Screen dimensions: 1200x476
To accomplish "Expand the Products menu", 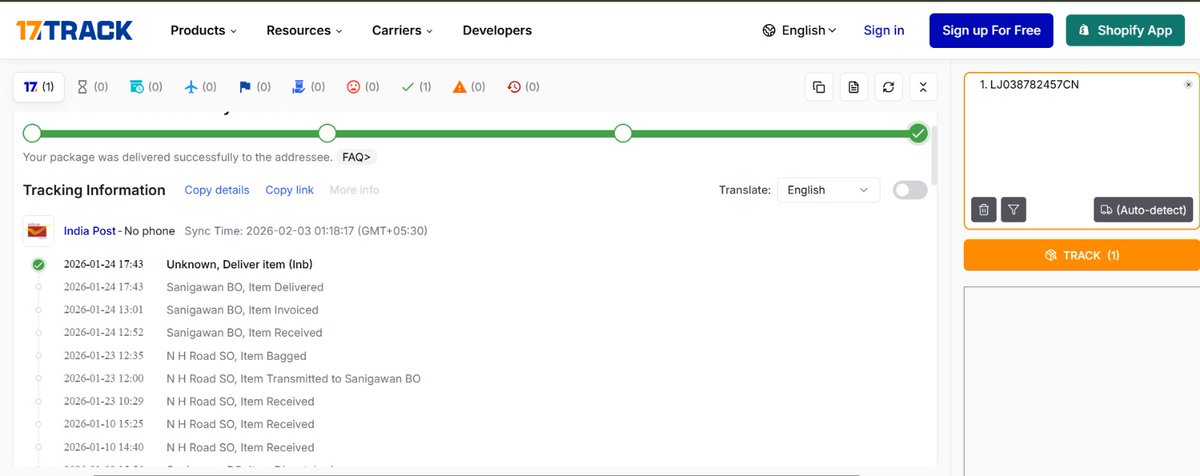I will pyautogui.click(x=204, y=30).
